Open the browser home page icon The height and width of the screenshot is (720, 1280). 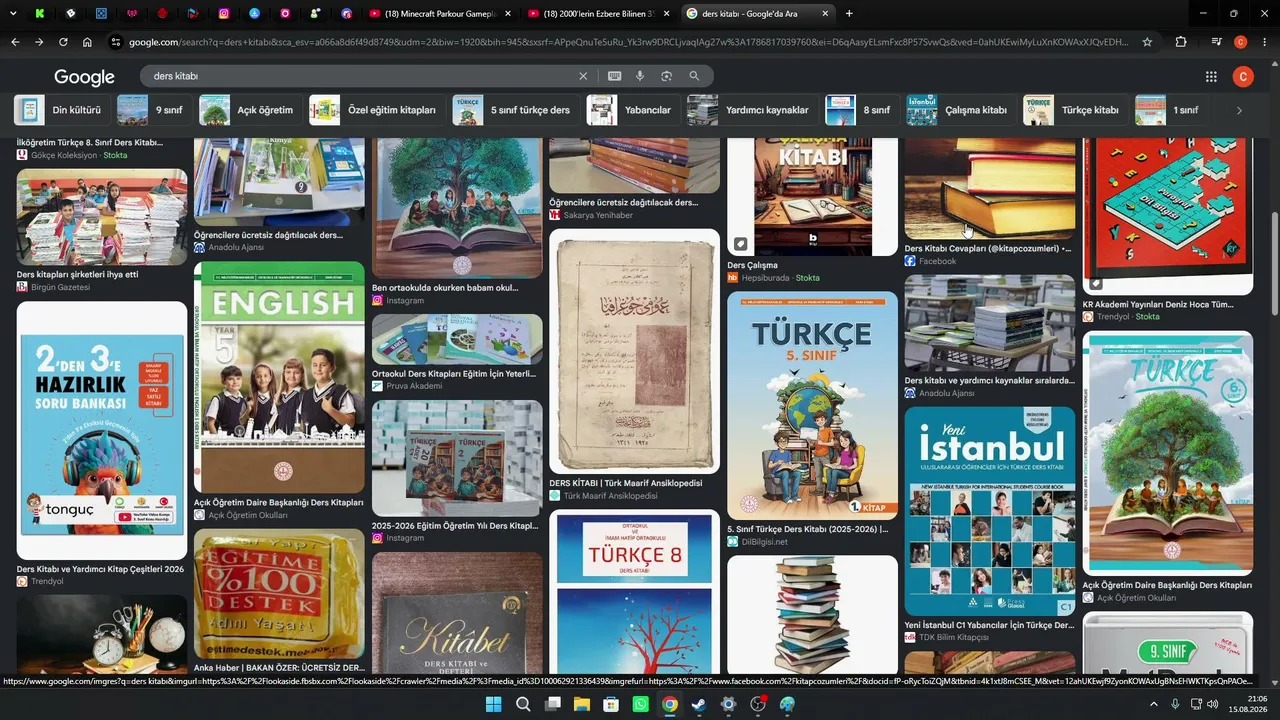coord(88,42)
